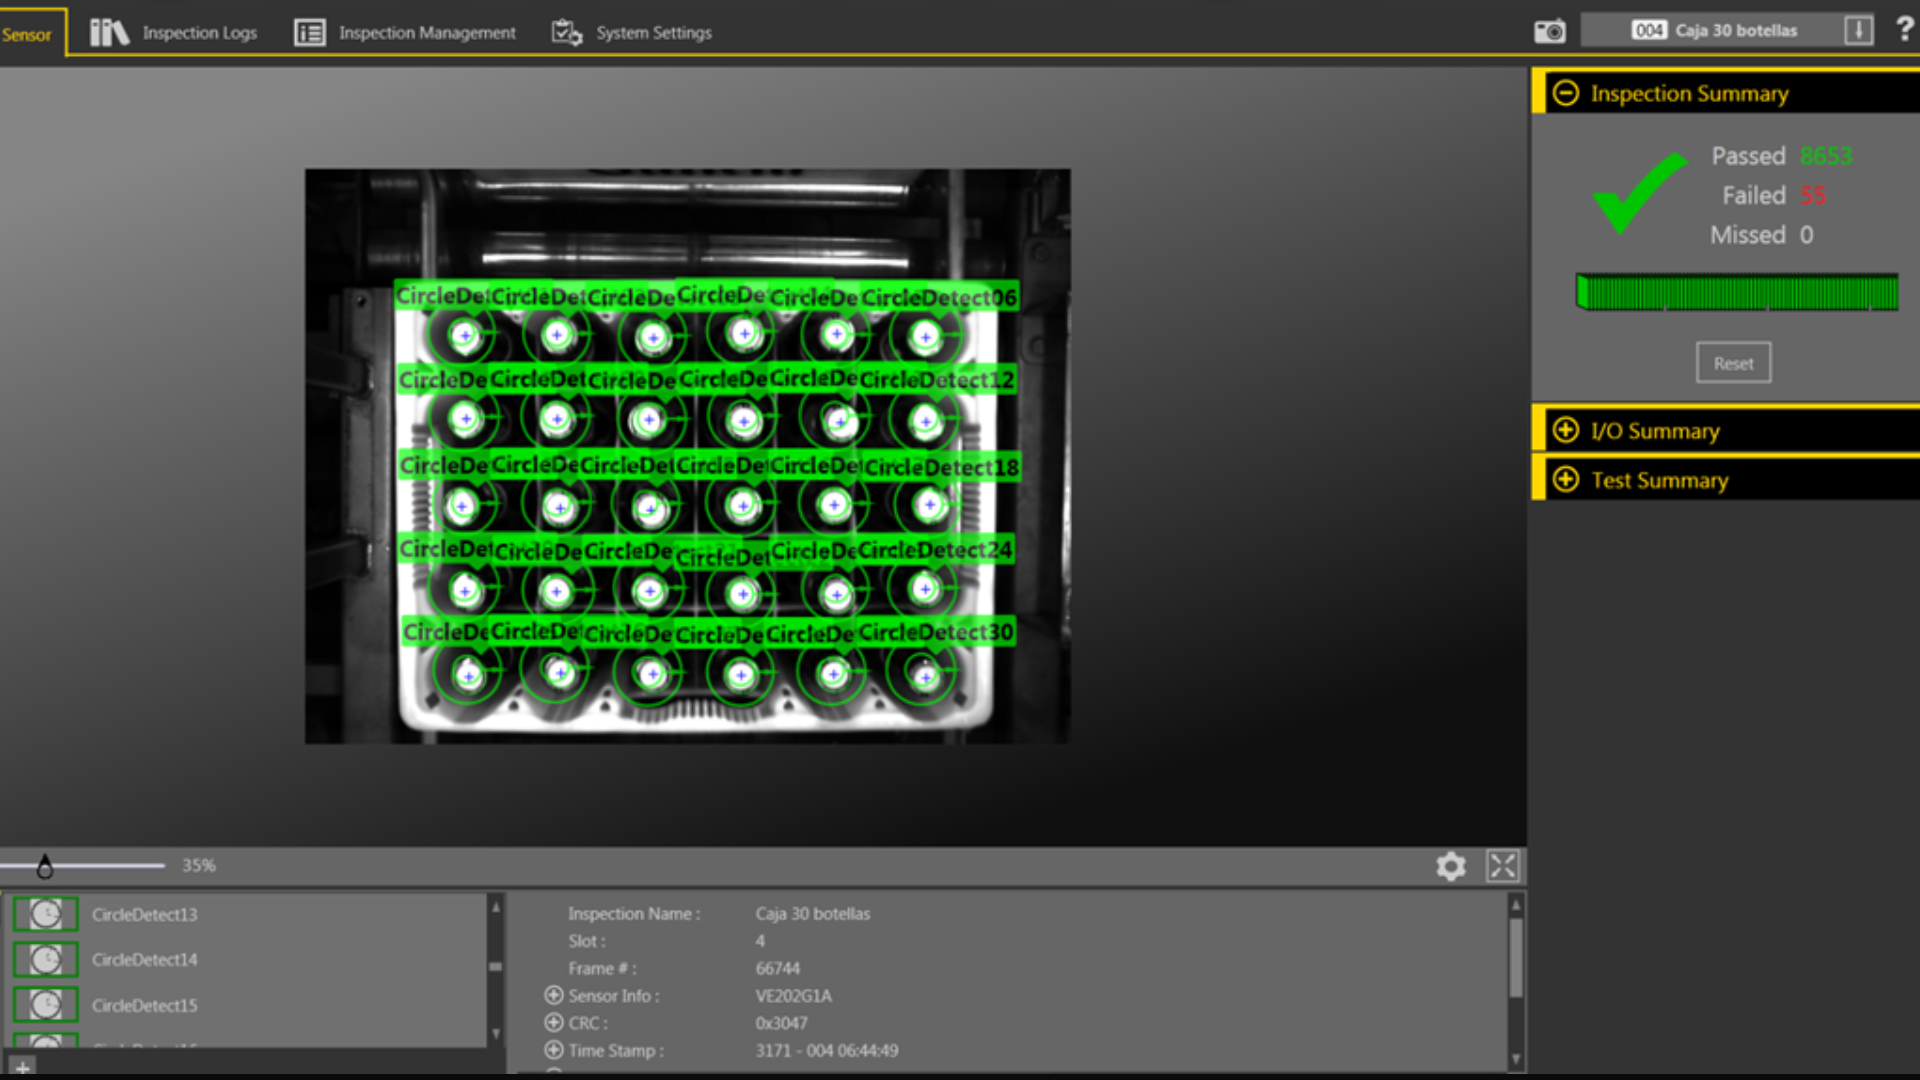The width and height of the screenshot is (1920, 1080).
Task: Open image display settings gear
Action: [x=1450, y=866]
